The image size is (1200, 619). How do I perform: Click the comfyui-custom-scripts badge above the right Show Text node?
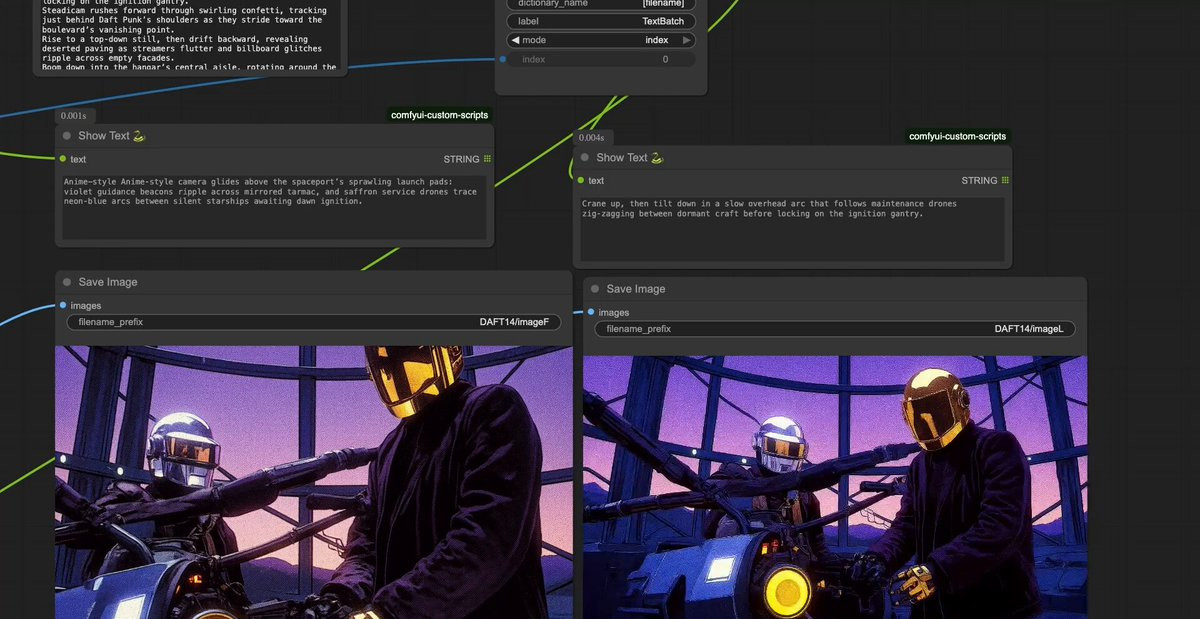pyautogui.click(x=958, y=137)
